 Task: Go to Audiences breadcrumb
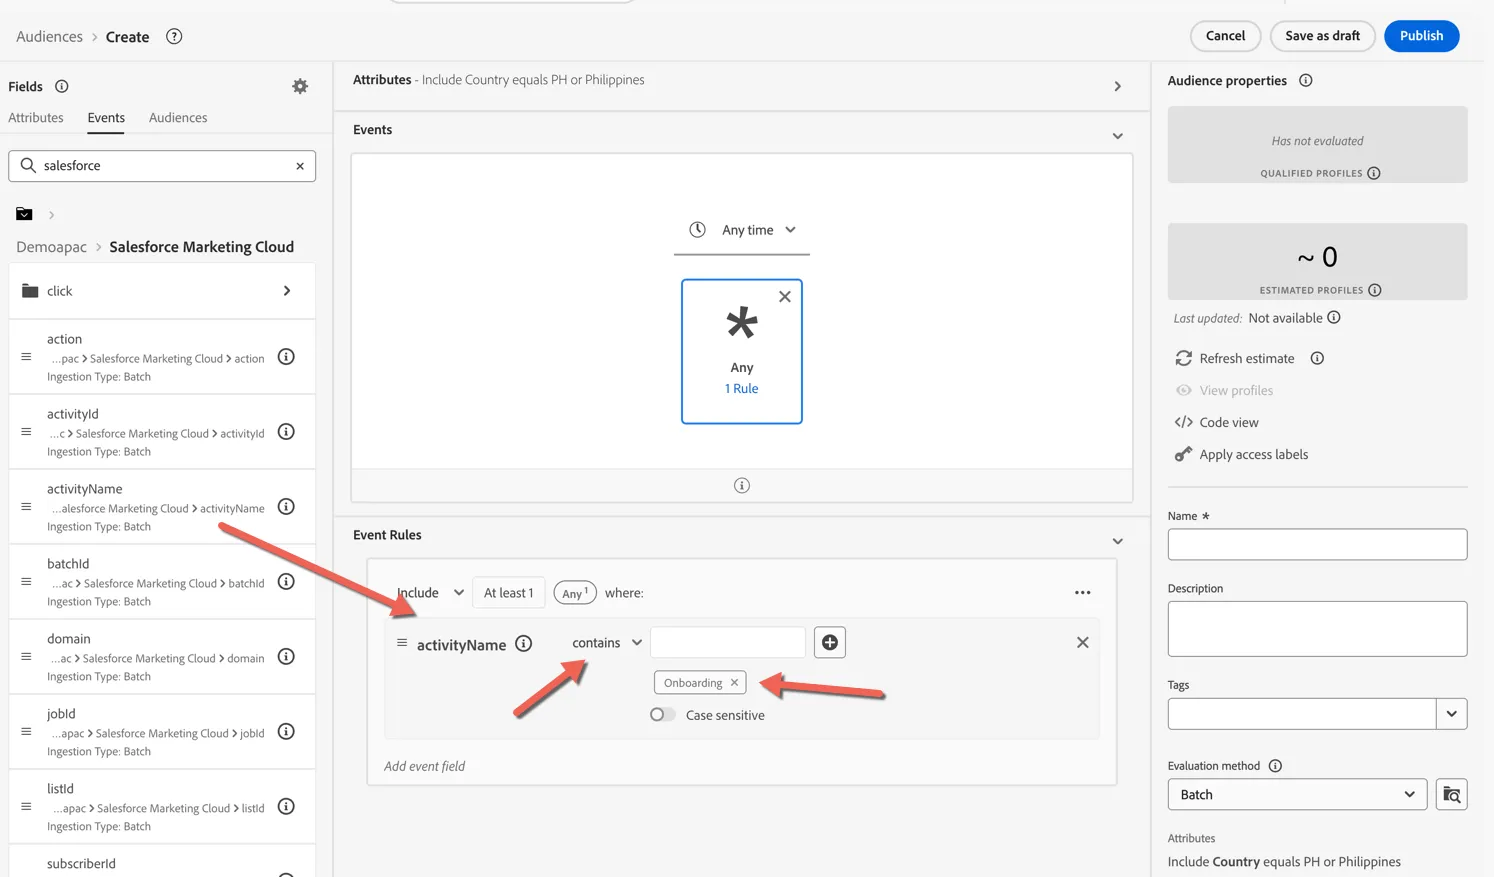(49, 37)
